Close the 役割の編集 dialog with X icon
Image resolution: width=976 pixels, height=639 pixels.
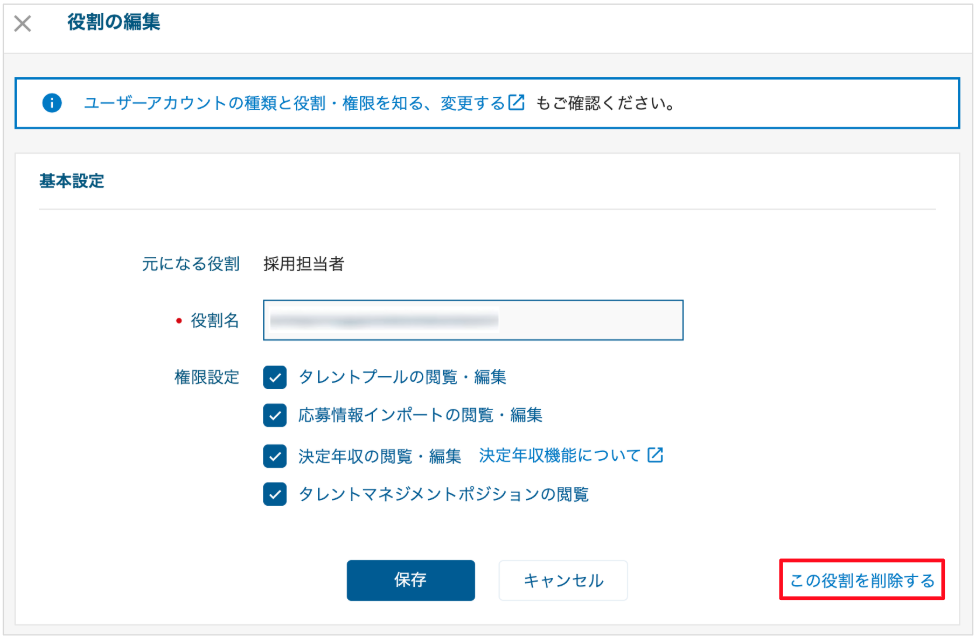pos(22,24)
